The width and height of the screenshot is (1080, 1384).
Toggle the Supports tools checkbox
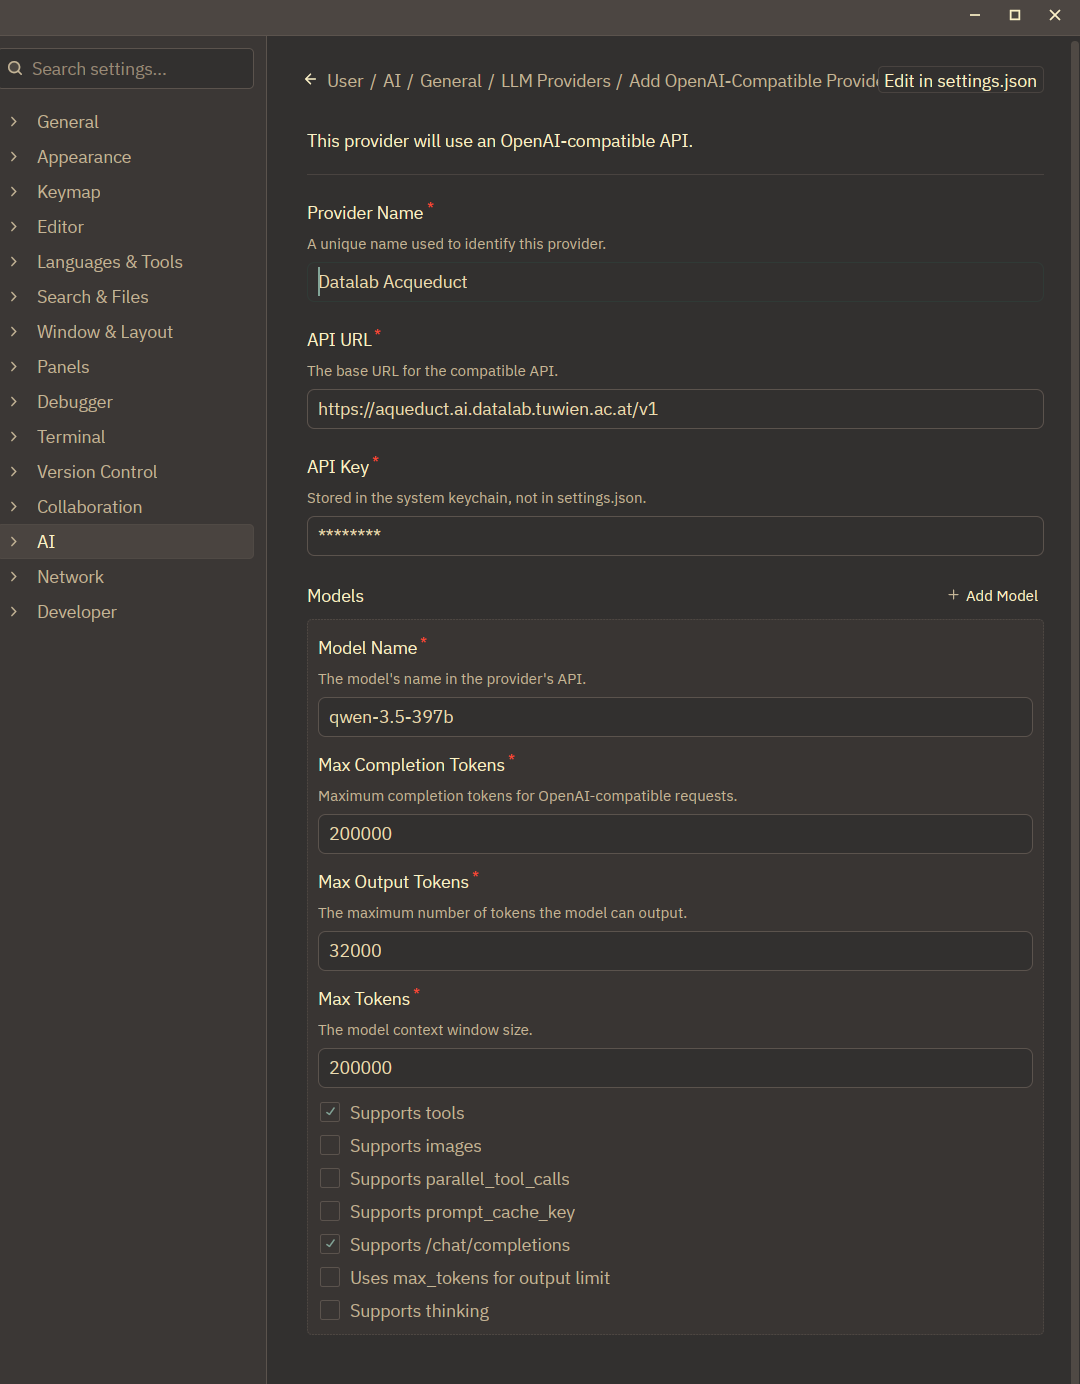click(330, 1112)
